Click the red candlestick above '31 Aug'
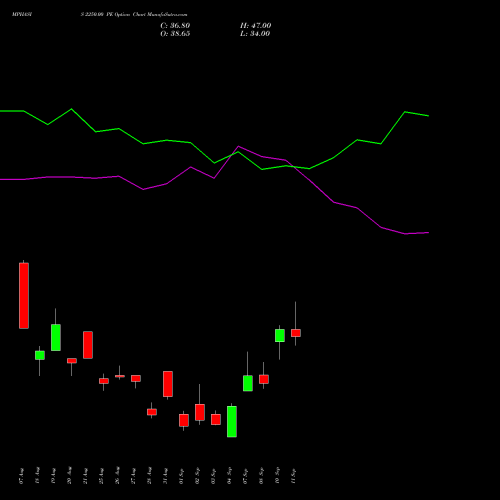This screenshot has width=500, height=500. (x=168, y=384)
